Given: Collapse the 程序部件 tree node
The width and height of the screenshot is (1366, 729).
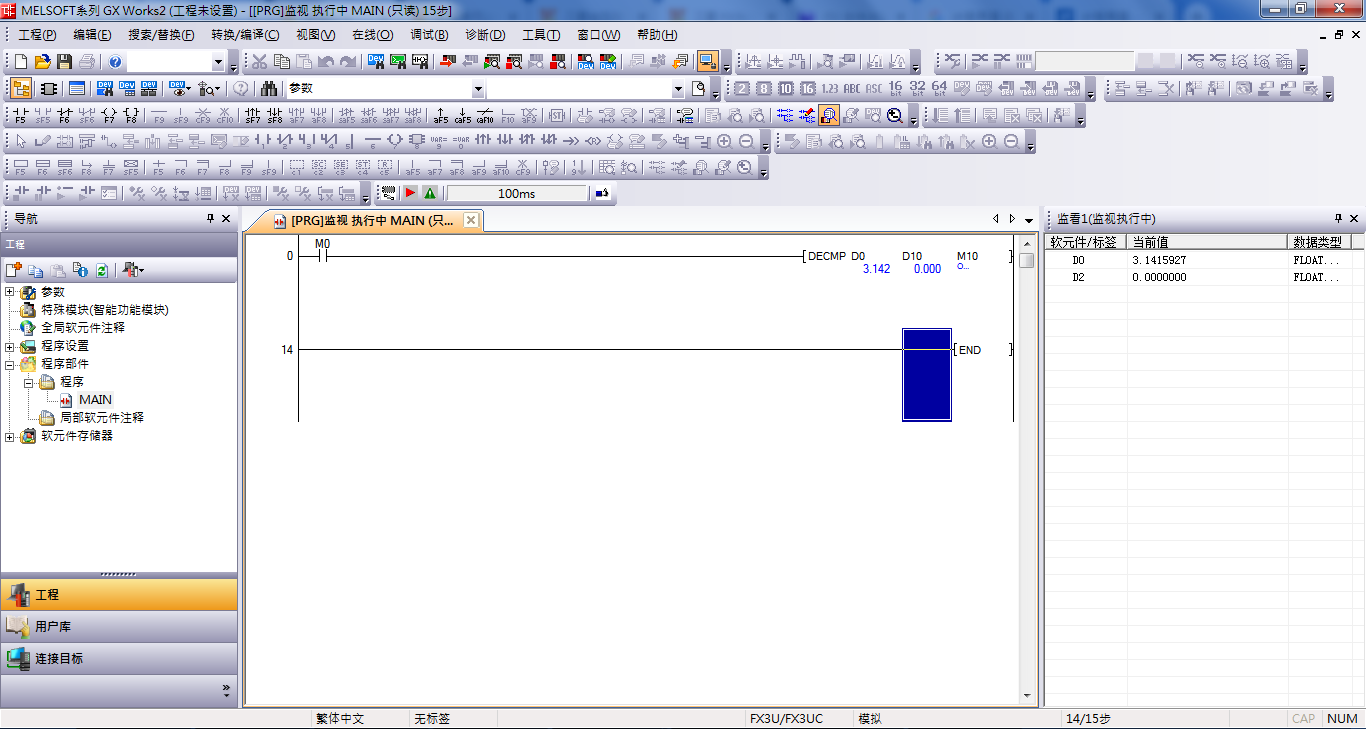Looking at the screenshot, I should (x=10, y=364).
